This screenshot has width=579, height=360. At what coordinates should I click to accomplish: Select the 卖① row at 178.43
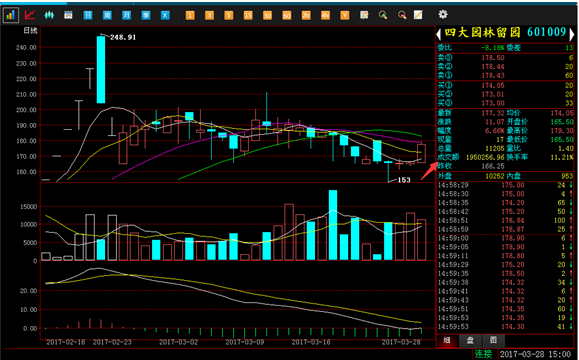pos(505,76)
